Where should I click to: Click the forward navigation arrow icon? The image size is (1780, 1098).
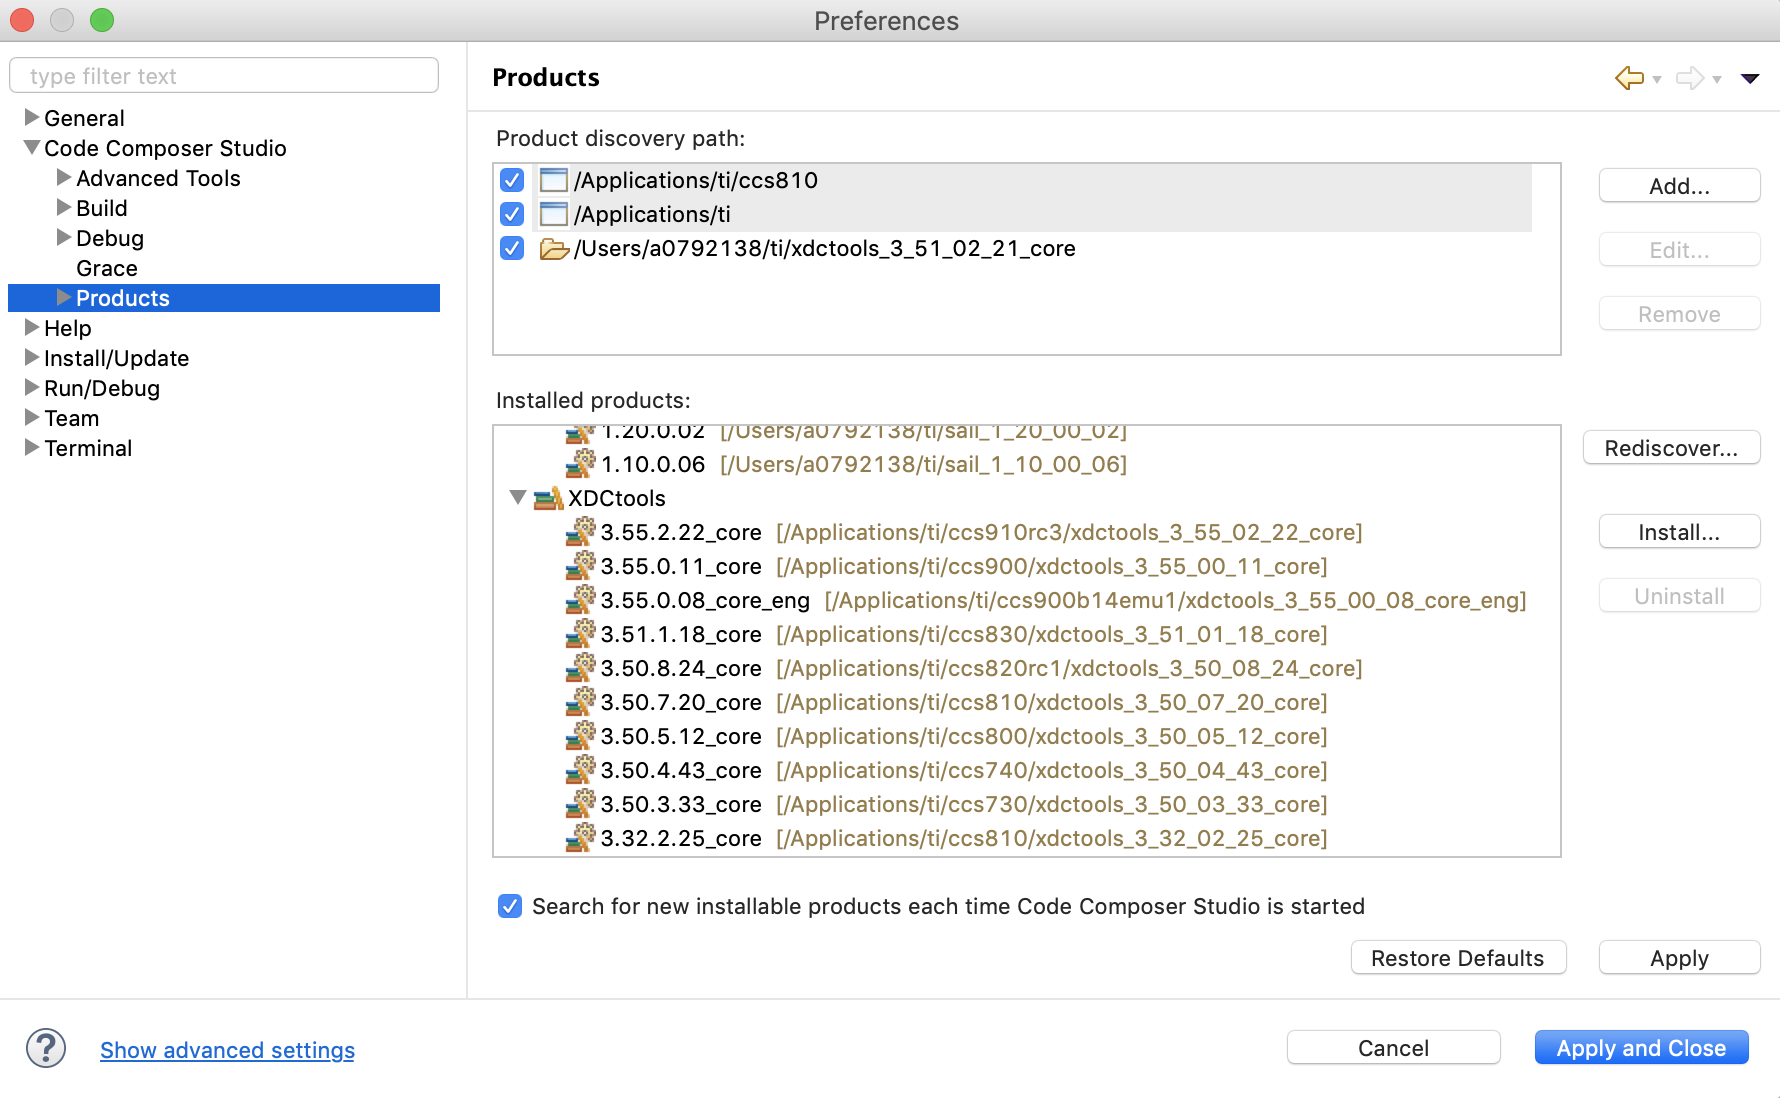[1689, 78]
